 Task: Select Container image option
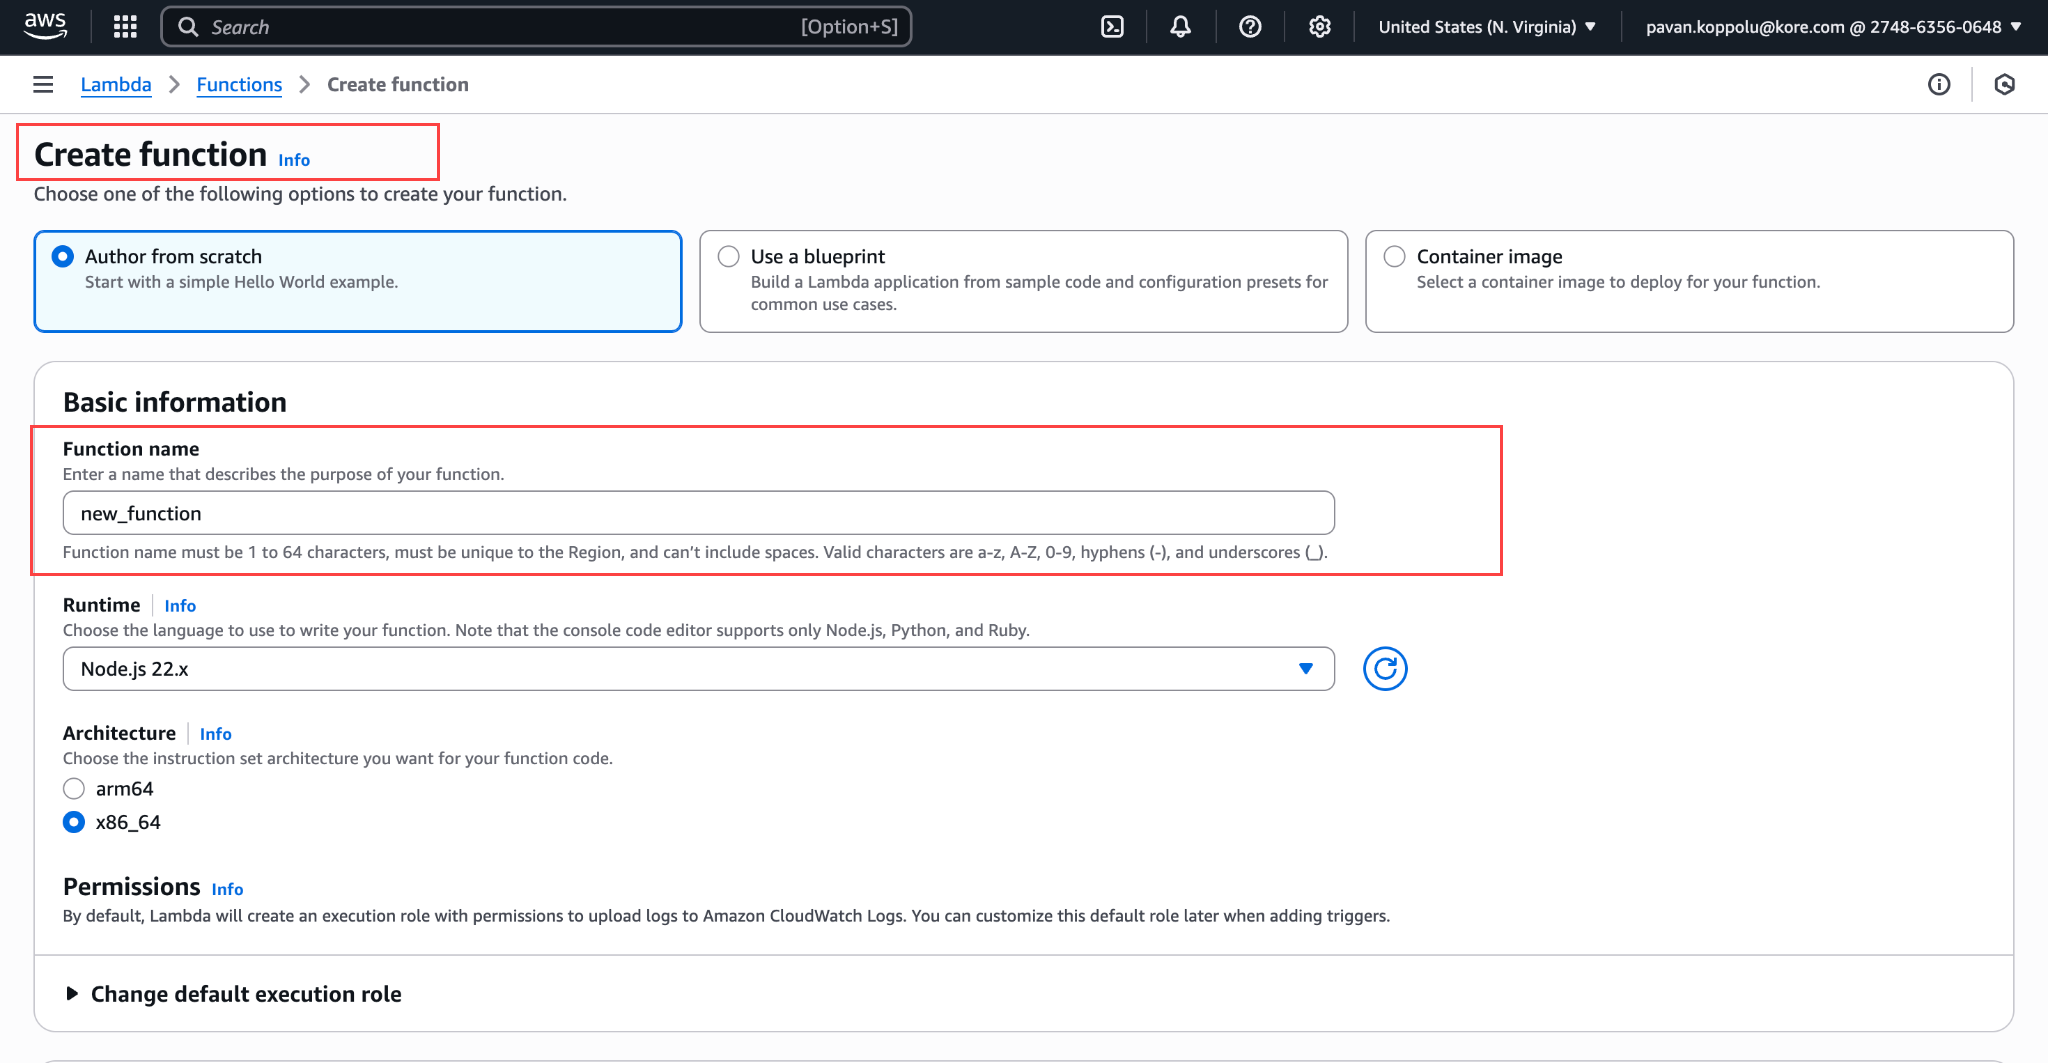click(1689, 281)
